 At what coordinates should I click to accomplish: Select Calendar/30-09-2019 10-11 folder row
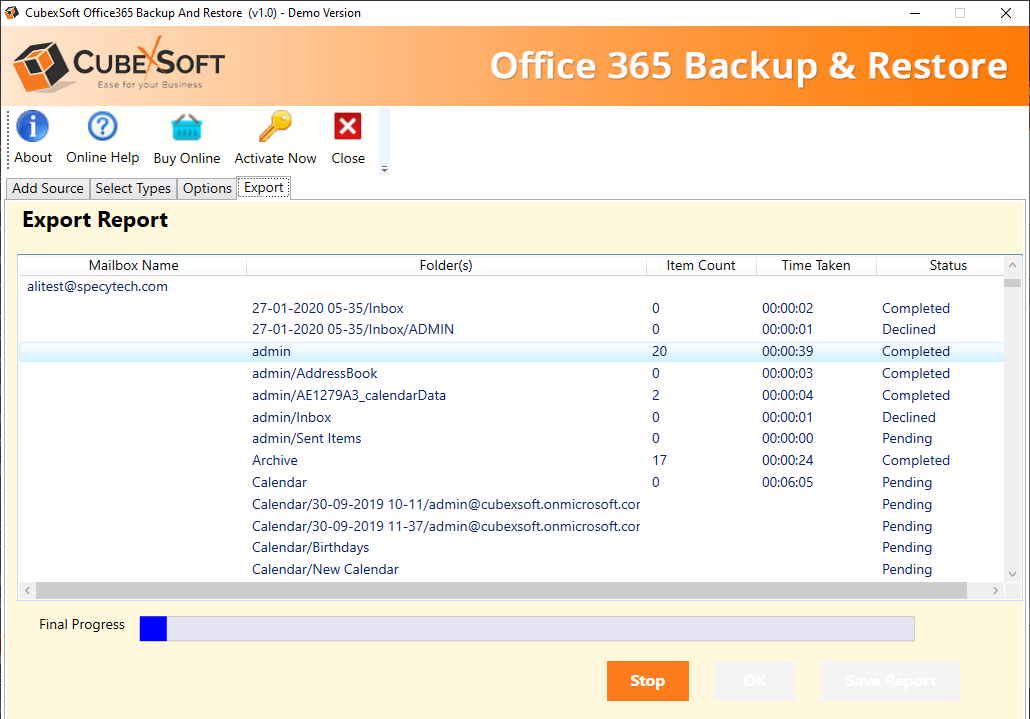[x=511, y=504]
